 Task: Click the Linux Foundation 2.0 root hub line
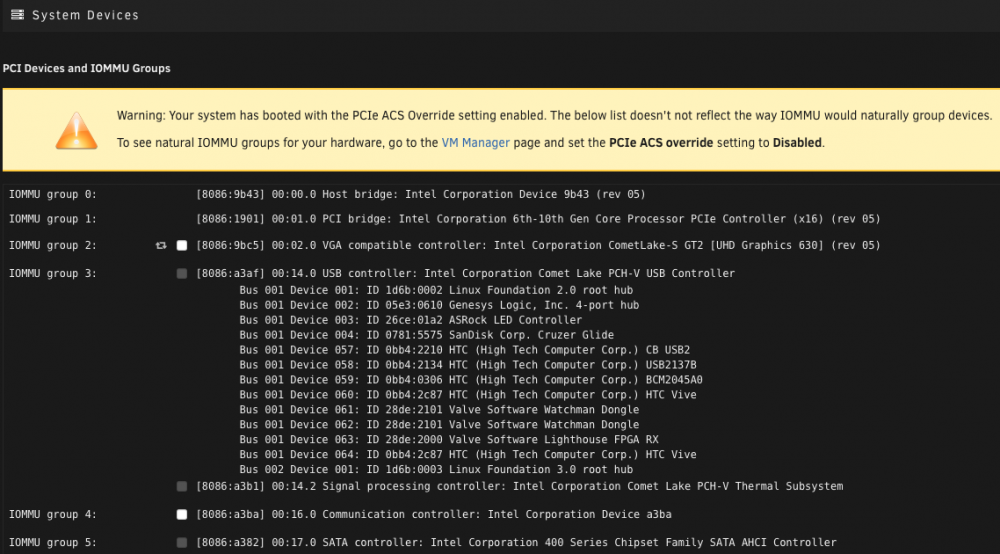click(x=436, y=290)
